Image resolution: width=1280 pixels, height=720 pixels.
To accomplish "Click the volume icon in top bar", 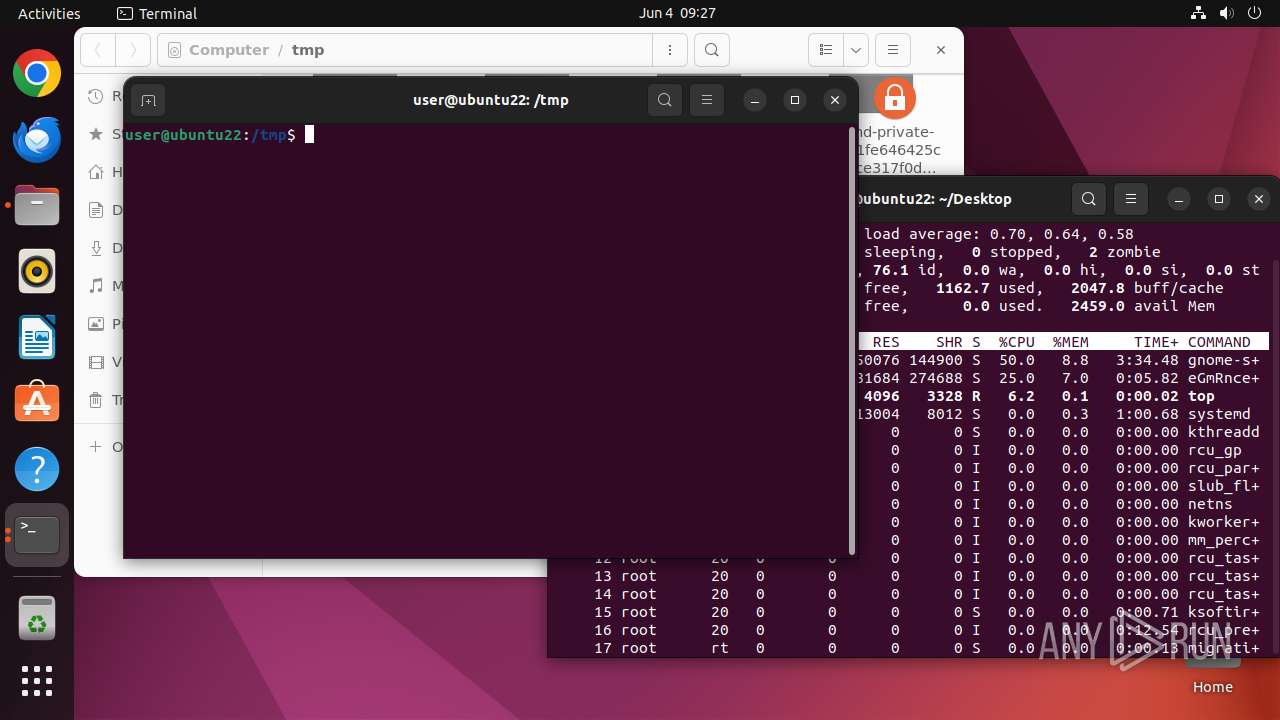I will pos(1226,13).
